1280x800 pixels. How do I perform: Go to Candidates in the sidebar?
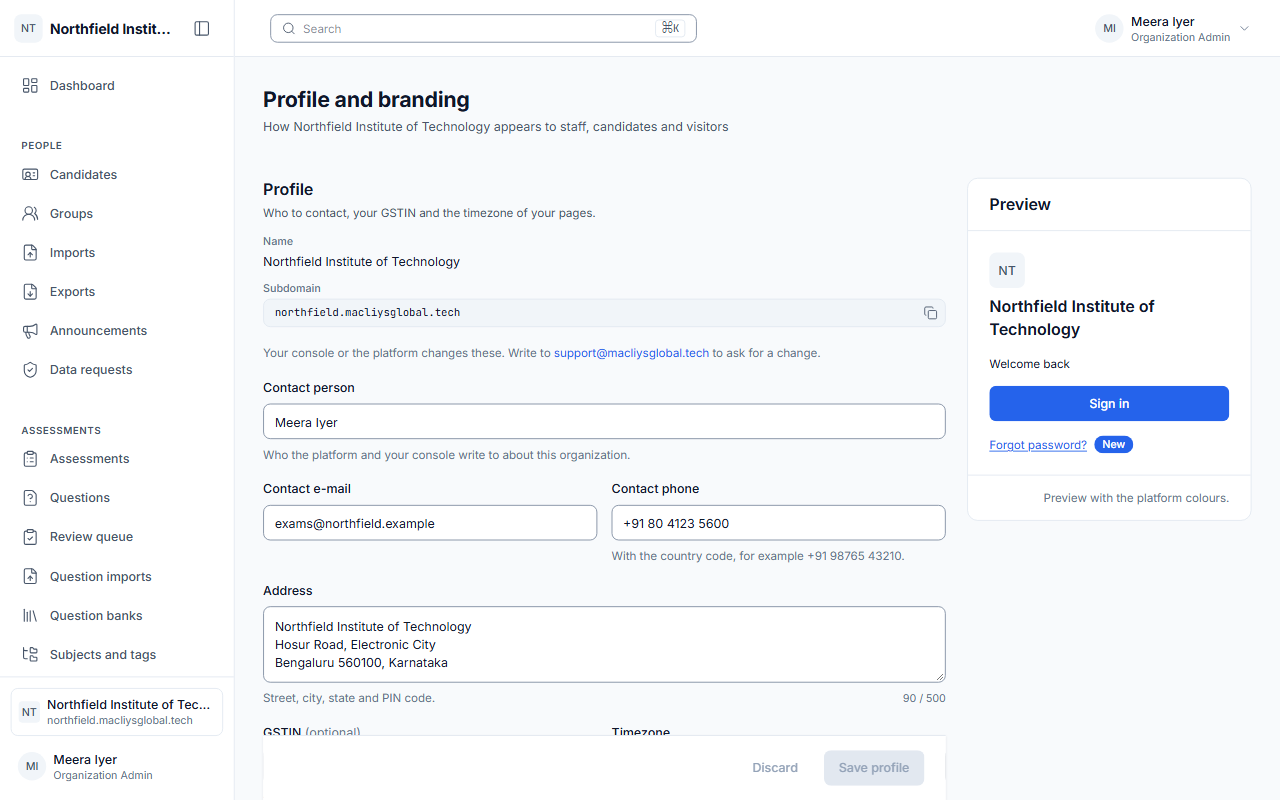(x=117, y=175)
